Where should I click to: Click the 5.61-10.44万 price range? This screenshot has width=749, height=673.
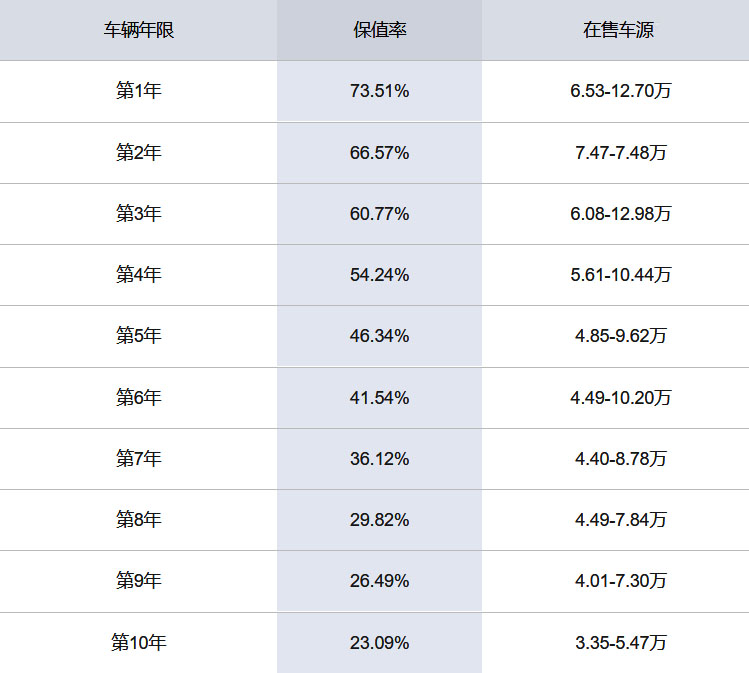click(x=620, y=275)
